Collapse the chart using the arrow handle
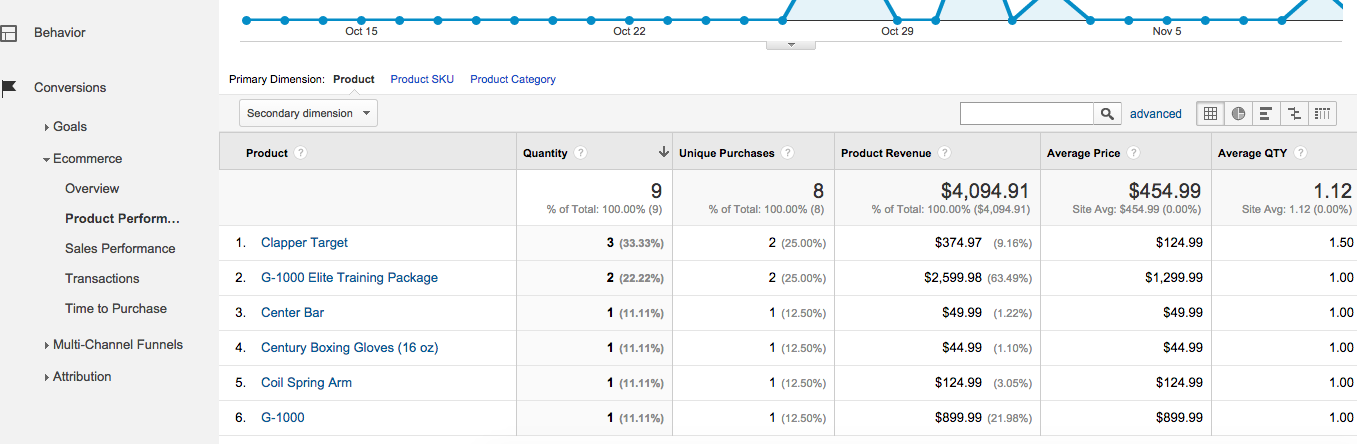 click(791, 44)
